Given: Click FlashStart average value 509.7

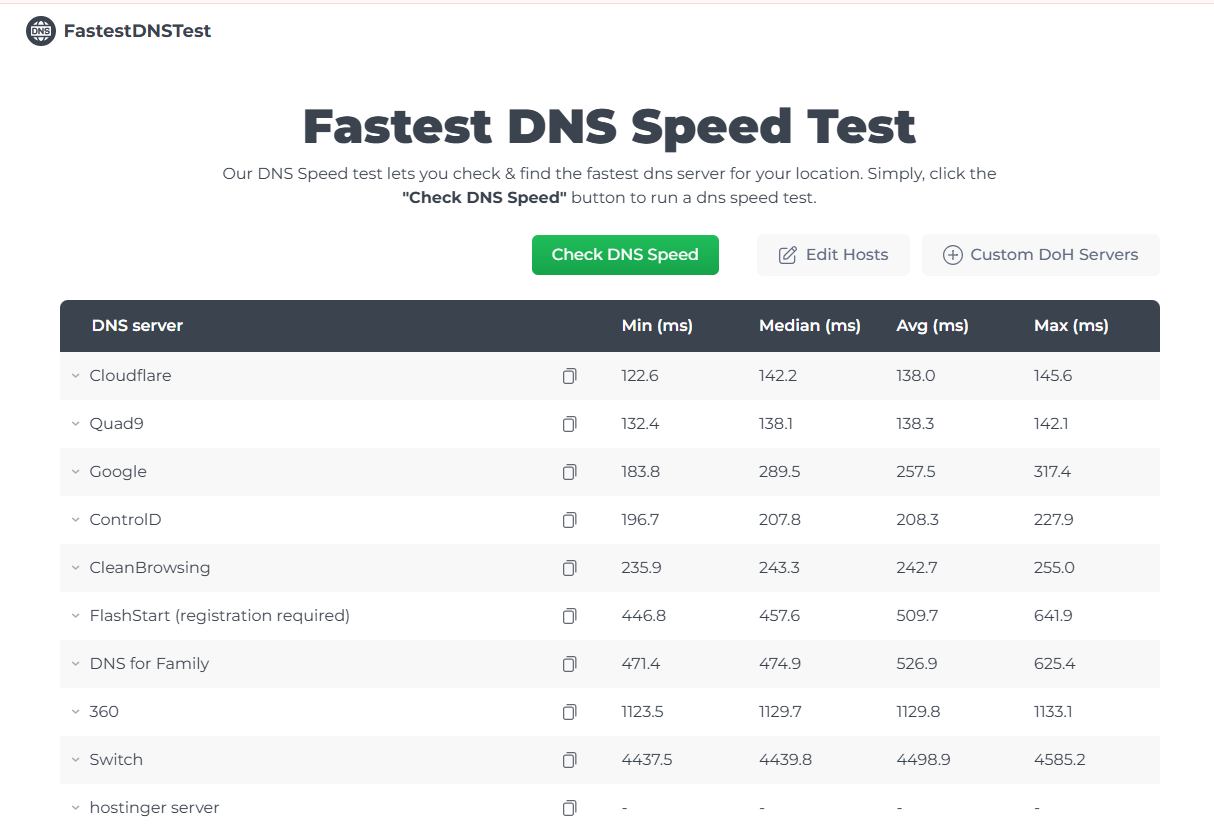Looking at the screenshot, I should (917, 616).
